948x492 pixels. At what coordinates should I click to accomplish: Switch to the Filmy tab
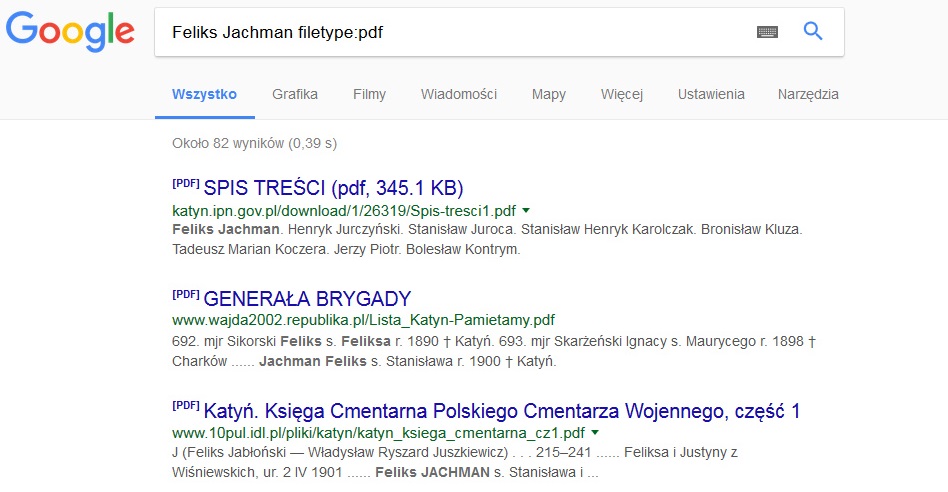pos(369,94)
